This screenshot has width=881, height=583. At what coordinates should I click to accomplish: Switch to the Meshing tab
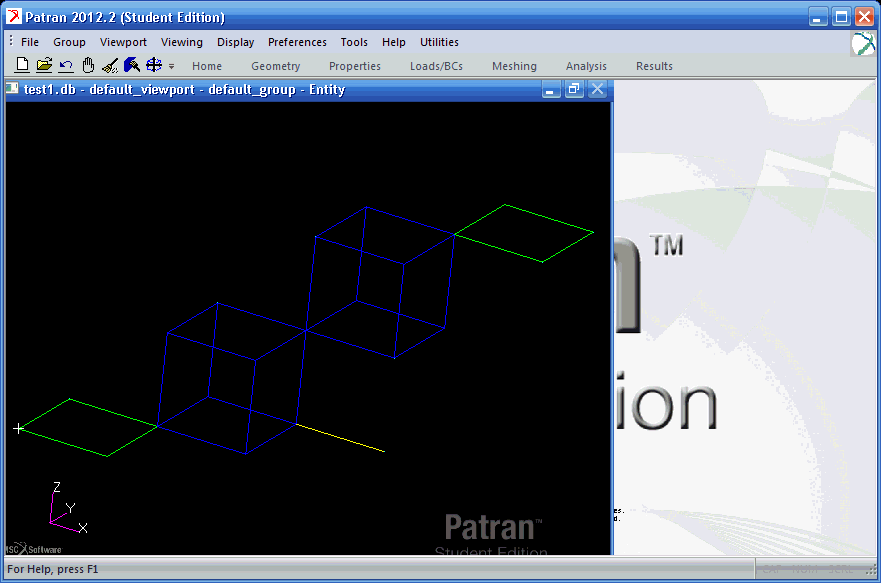(x=514, y=66)
